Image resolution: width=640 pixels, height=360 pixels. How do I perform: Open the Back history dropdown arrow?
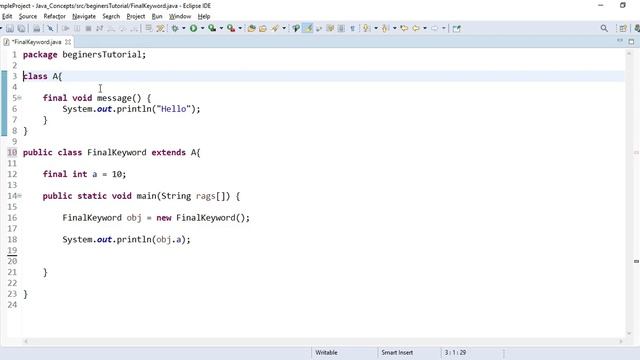pyautogui.click(x=425, y=29)
